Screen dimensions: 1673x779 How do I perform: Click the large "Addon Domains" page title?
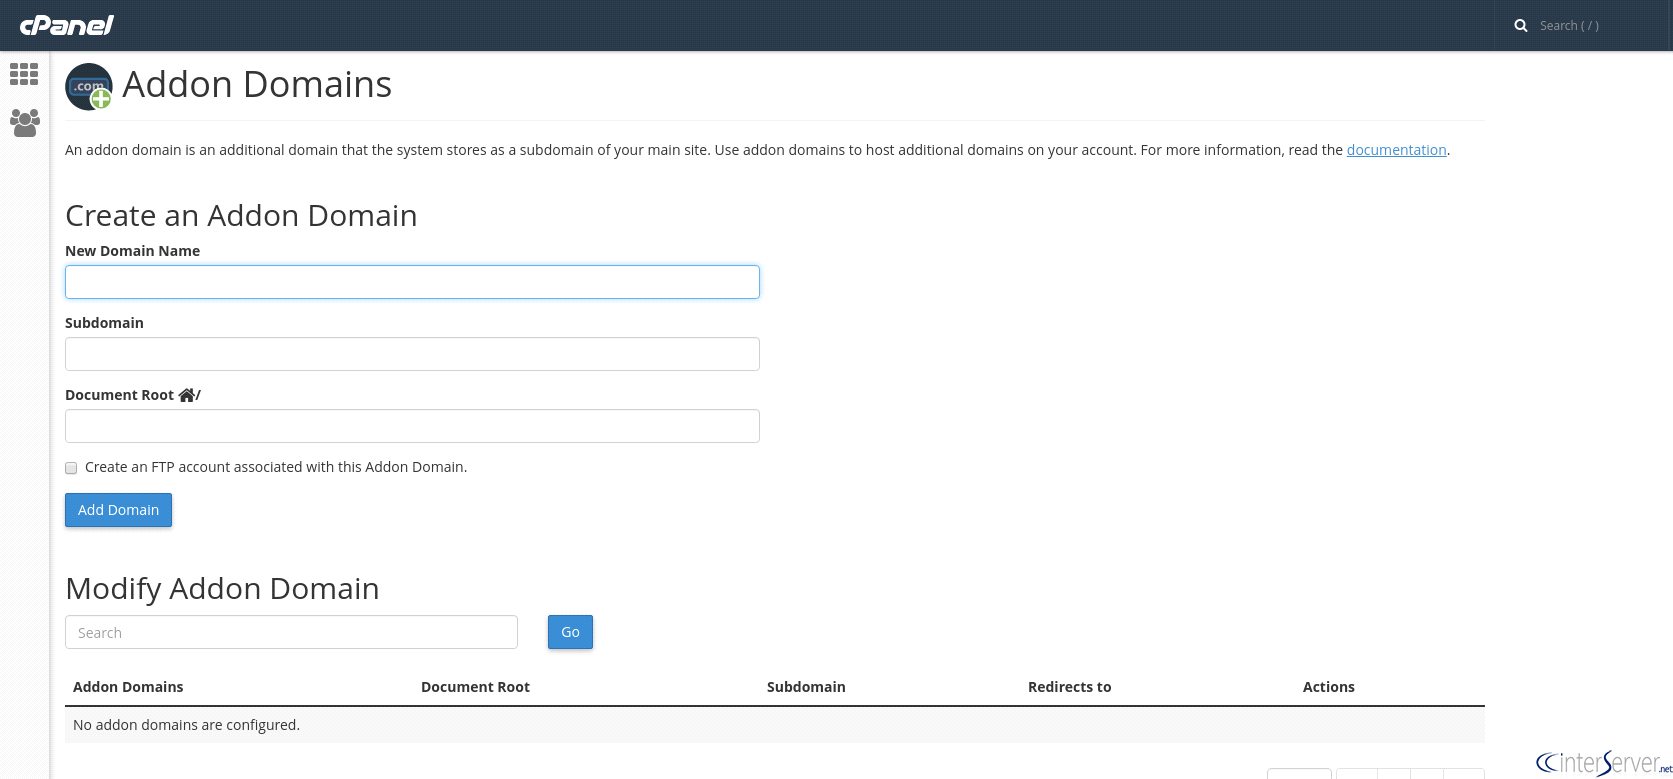click(x=257, y=85)
